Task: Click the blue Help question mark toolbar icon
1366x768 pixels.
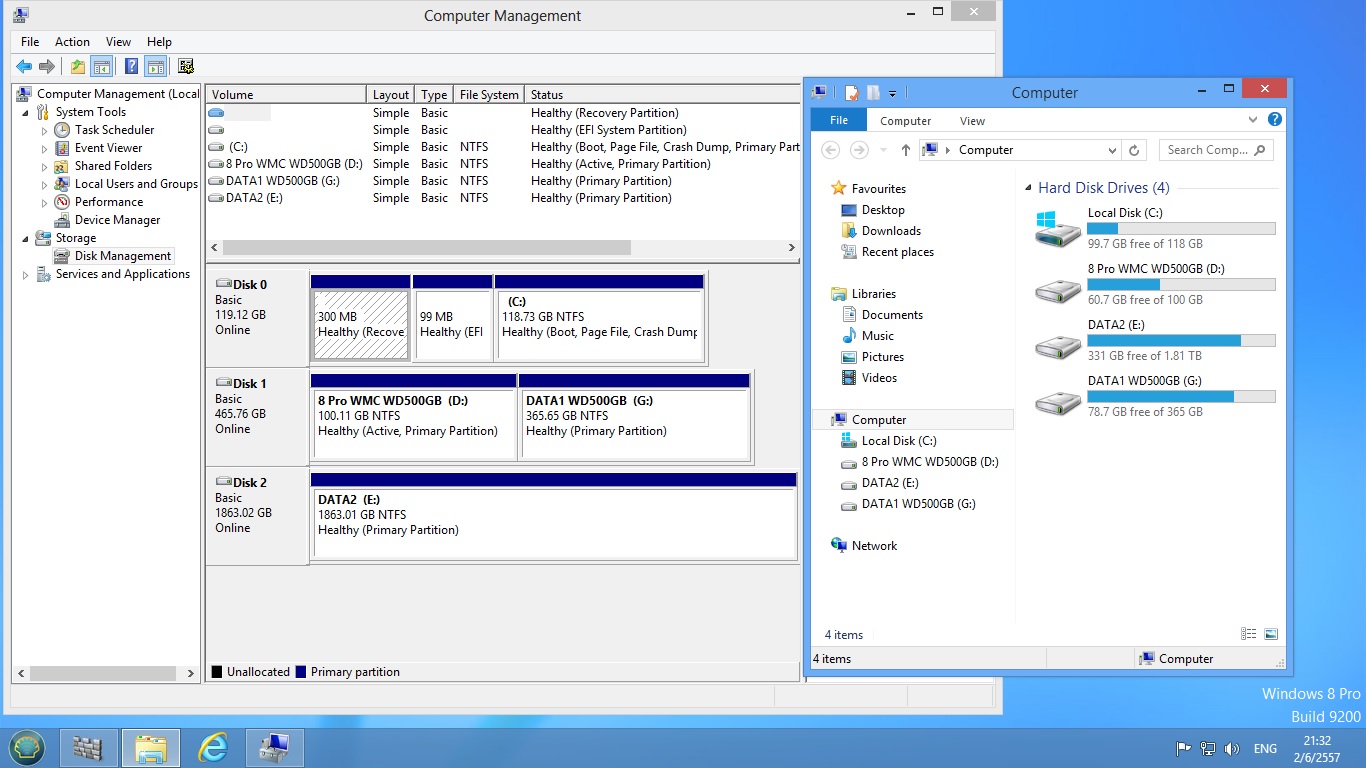Action: pyautogui.click(x=131, y=67)
